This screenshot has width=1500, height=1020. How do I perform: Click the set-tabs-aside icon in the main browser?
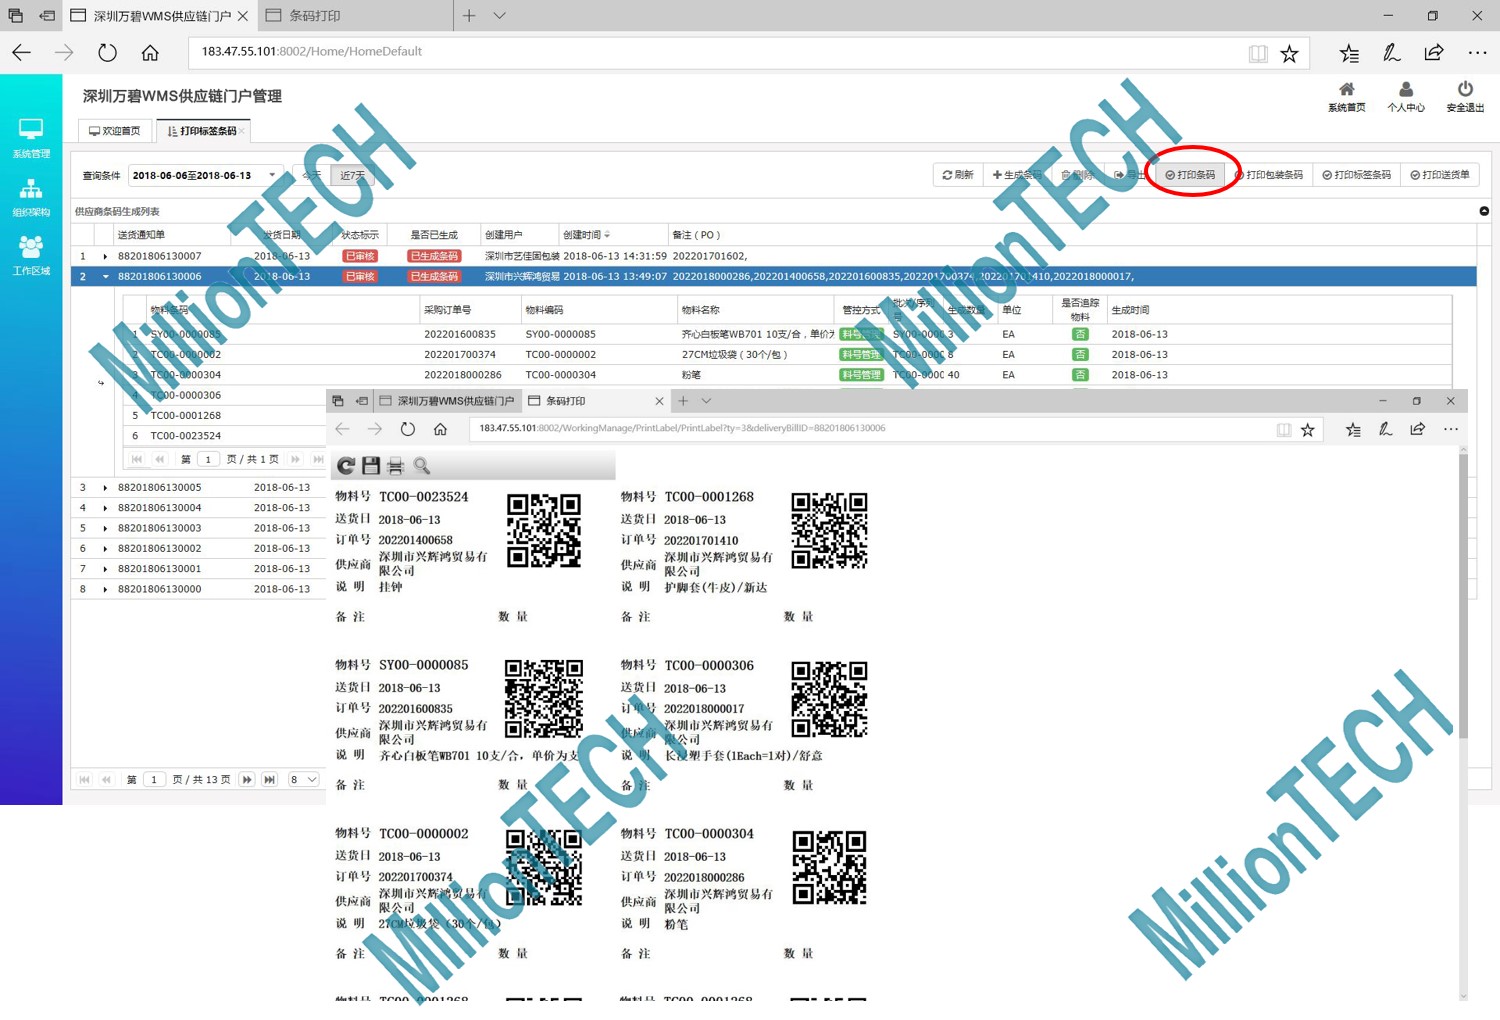[47, 16]
